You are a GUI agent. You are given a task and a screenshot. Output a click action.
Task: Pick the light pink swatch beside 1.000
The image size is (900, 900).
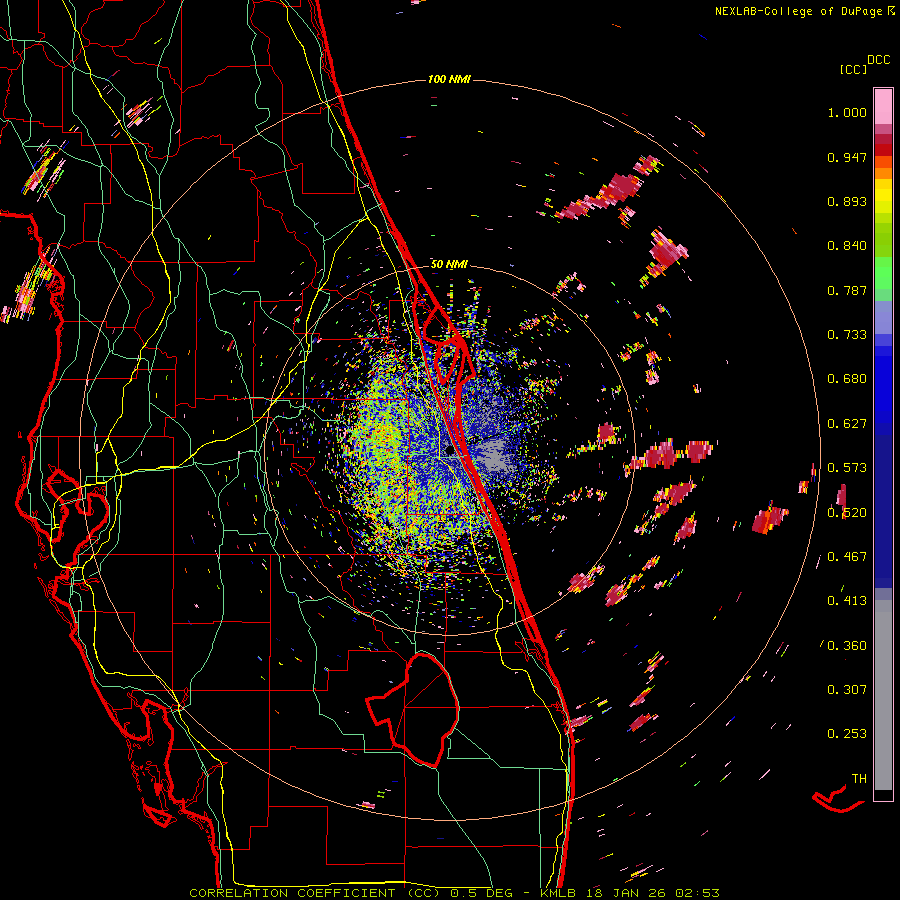(x=883, y=107)
